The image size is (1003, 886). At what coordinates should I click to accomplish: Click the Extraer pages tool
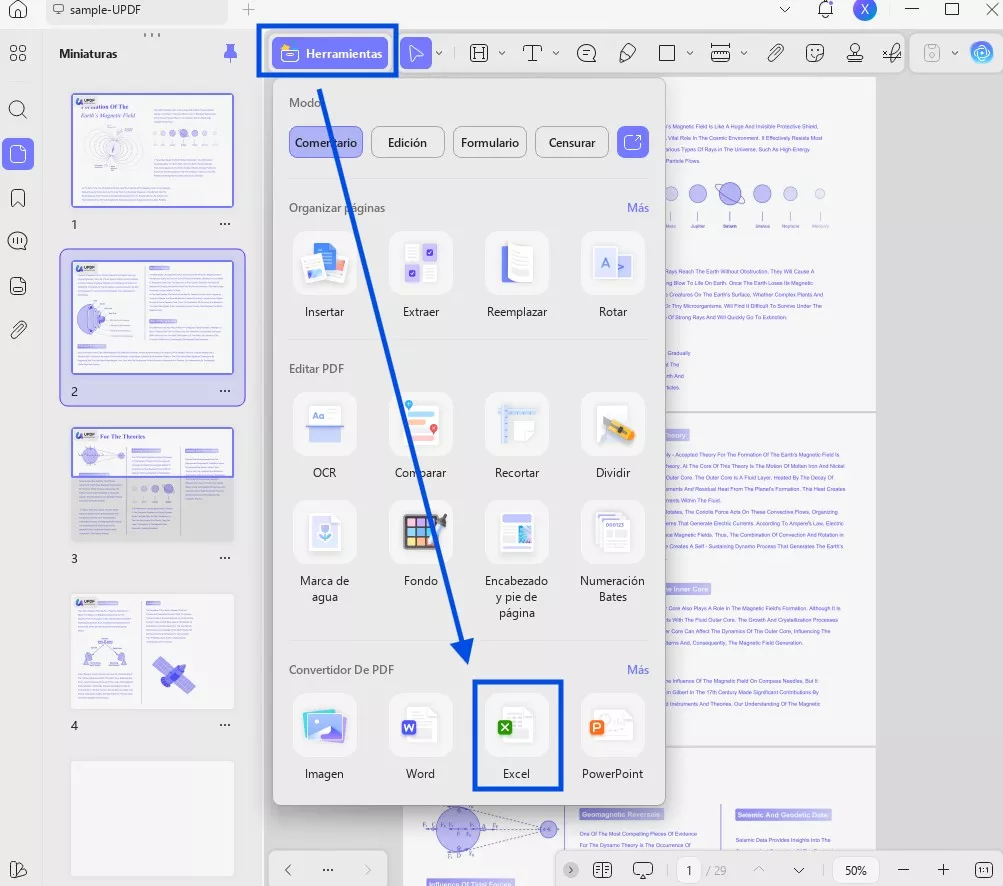point(421,276)
